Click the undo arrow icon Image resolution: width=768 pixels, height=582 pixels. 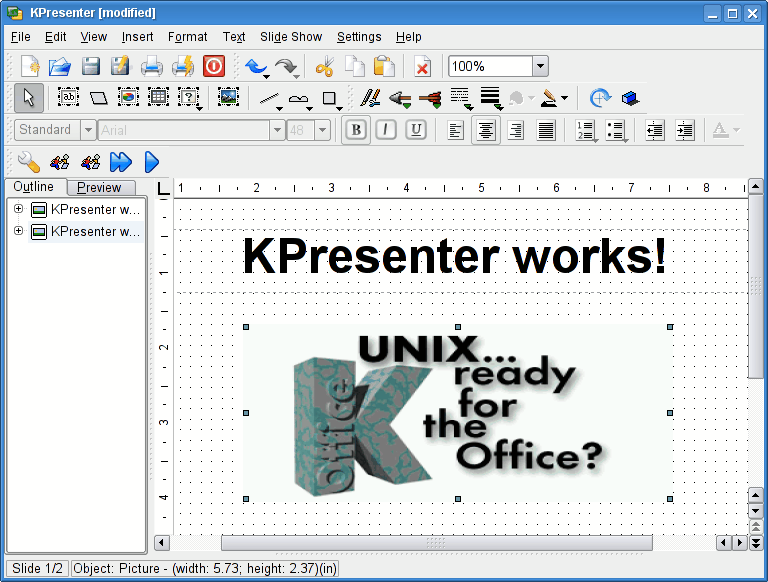tap(256, 67)
